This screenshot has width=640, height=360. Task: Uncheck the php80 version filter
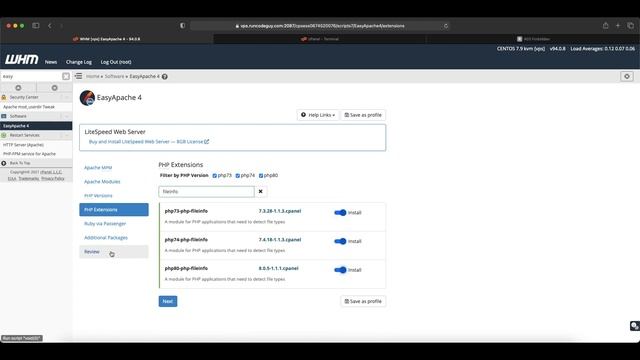pos(261,176)
